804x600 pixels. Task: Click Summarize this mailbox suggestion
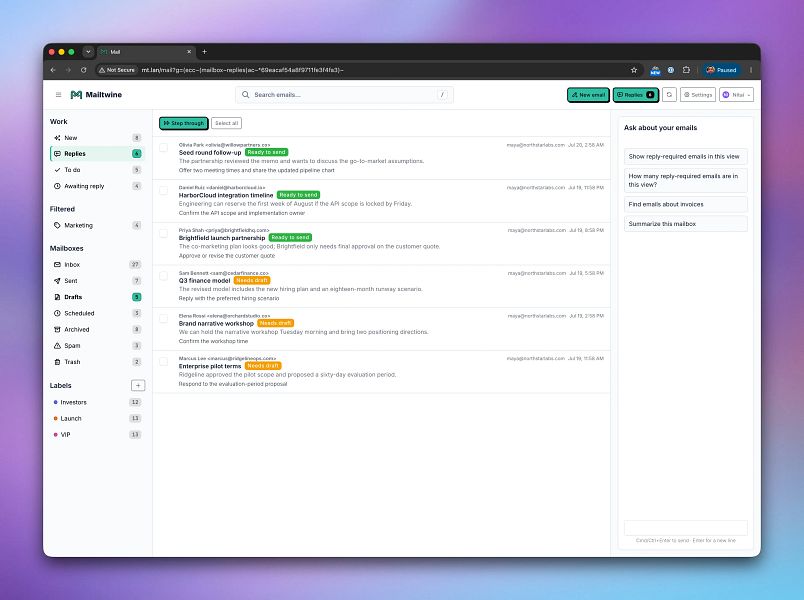click(686, 224)
